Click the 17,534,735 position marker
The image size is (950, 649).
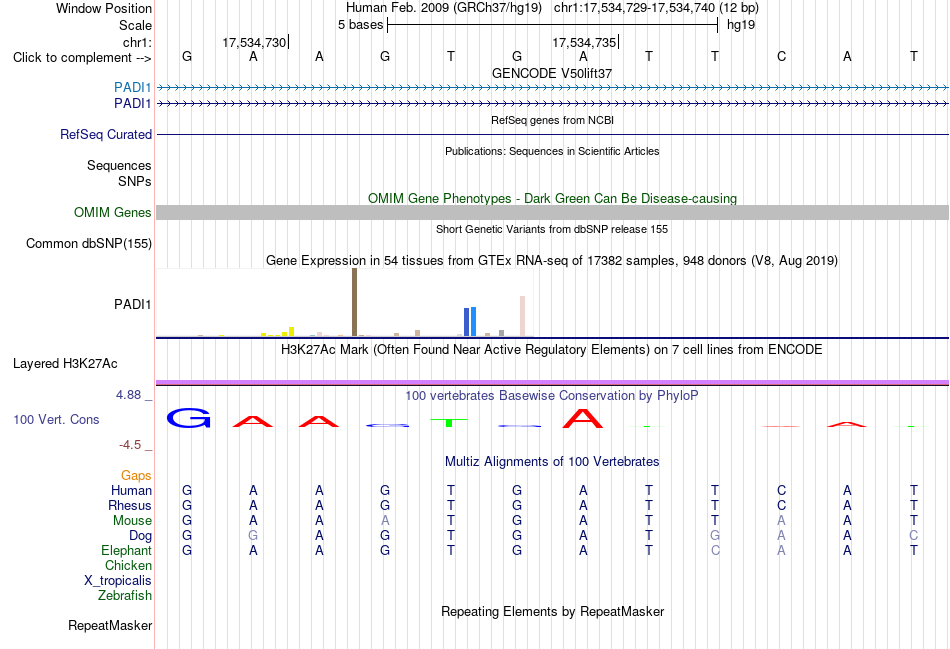(x=585, y=42)
